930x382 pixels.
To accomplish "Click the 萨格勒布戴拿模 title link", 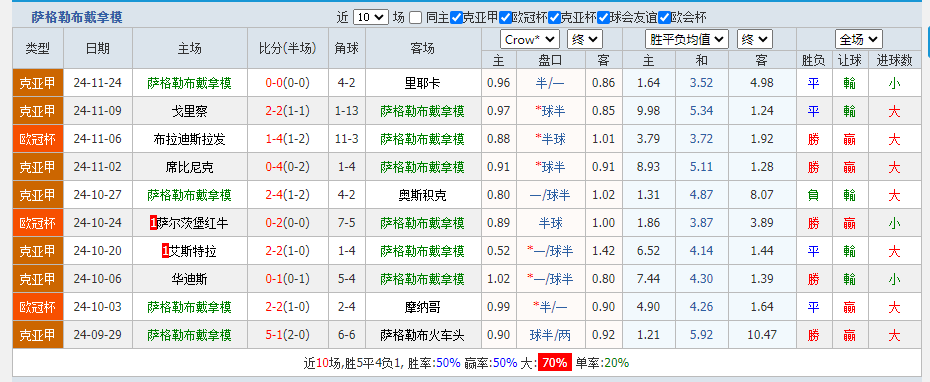I will pyautogui.click(x=77, y=17).
